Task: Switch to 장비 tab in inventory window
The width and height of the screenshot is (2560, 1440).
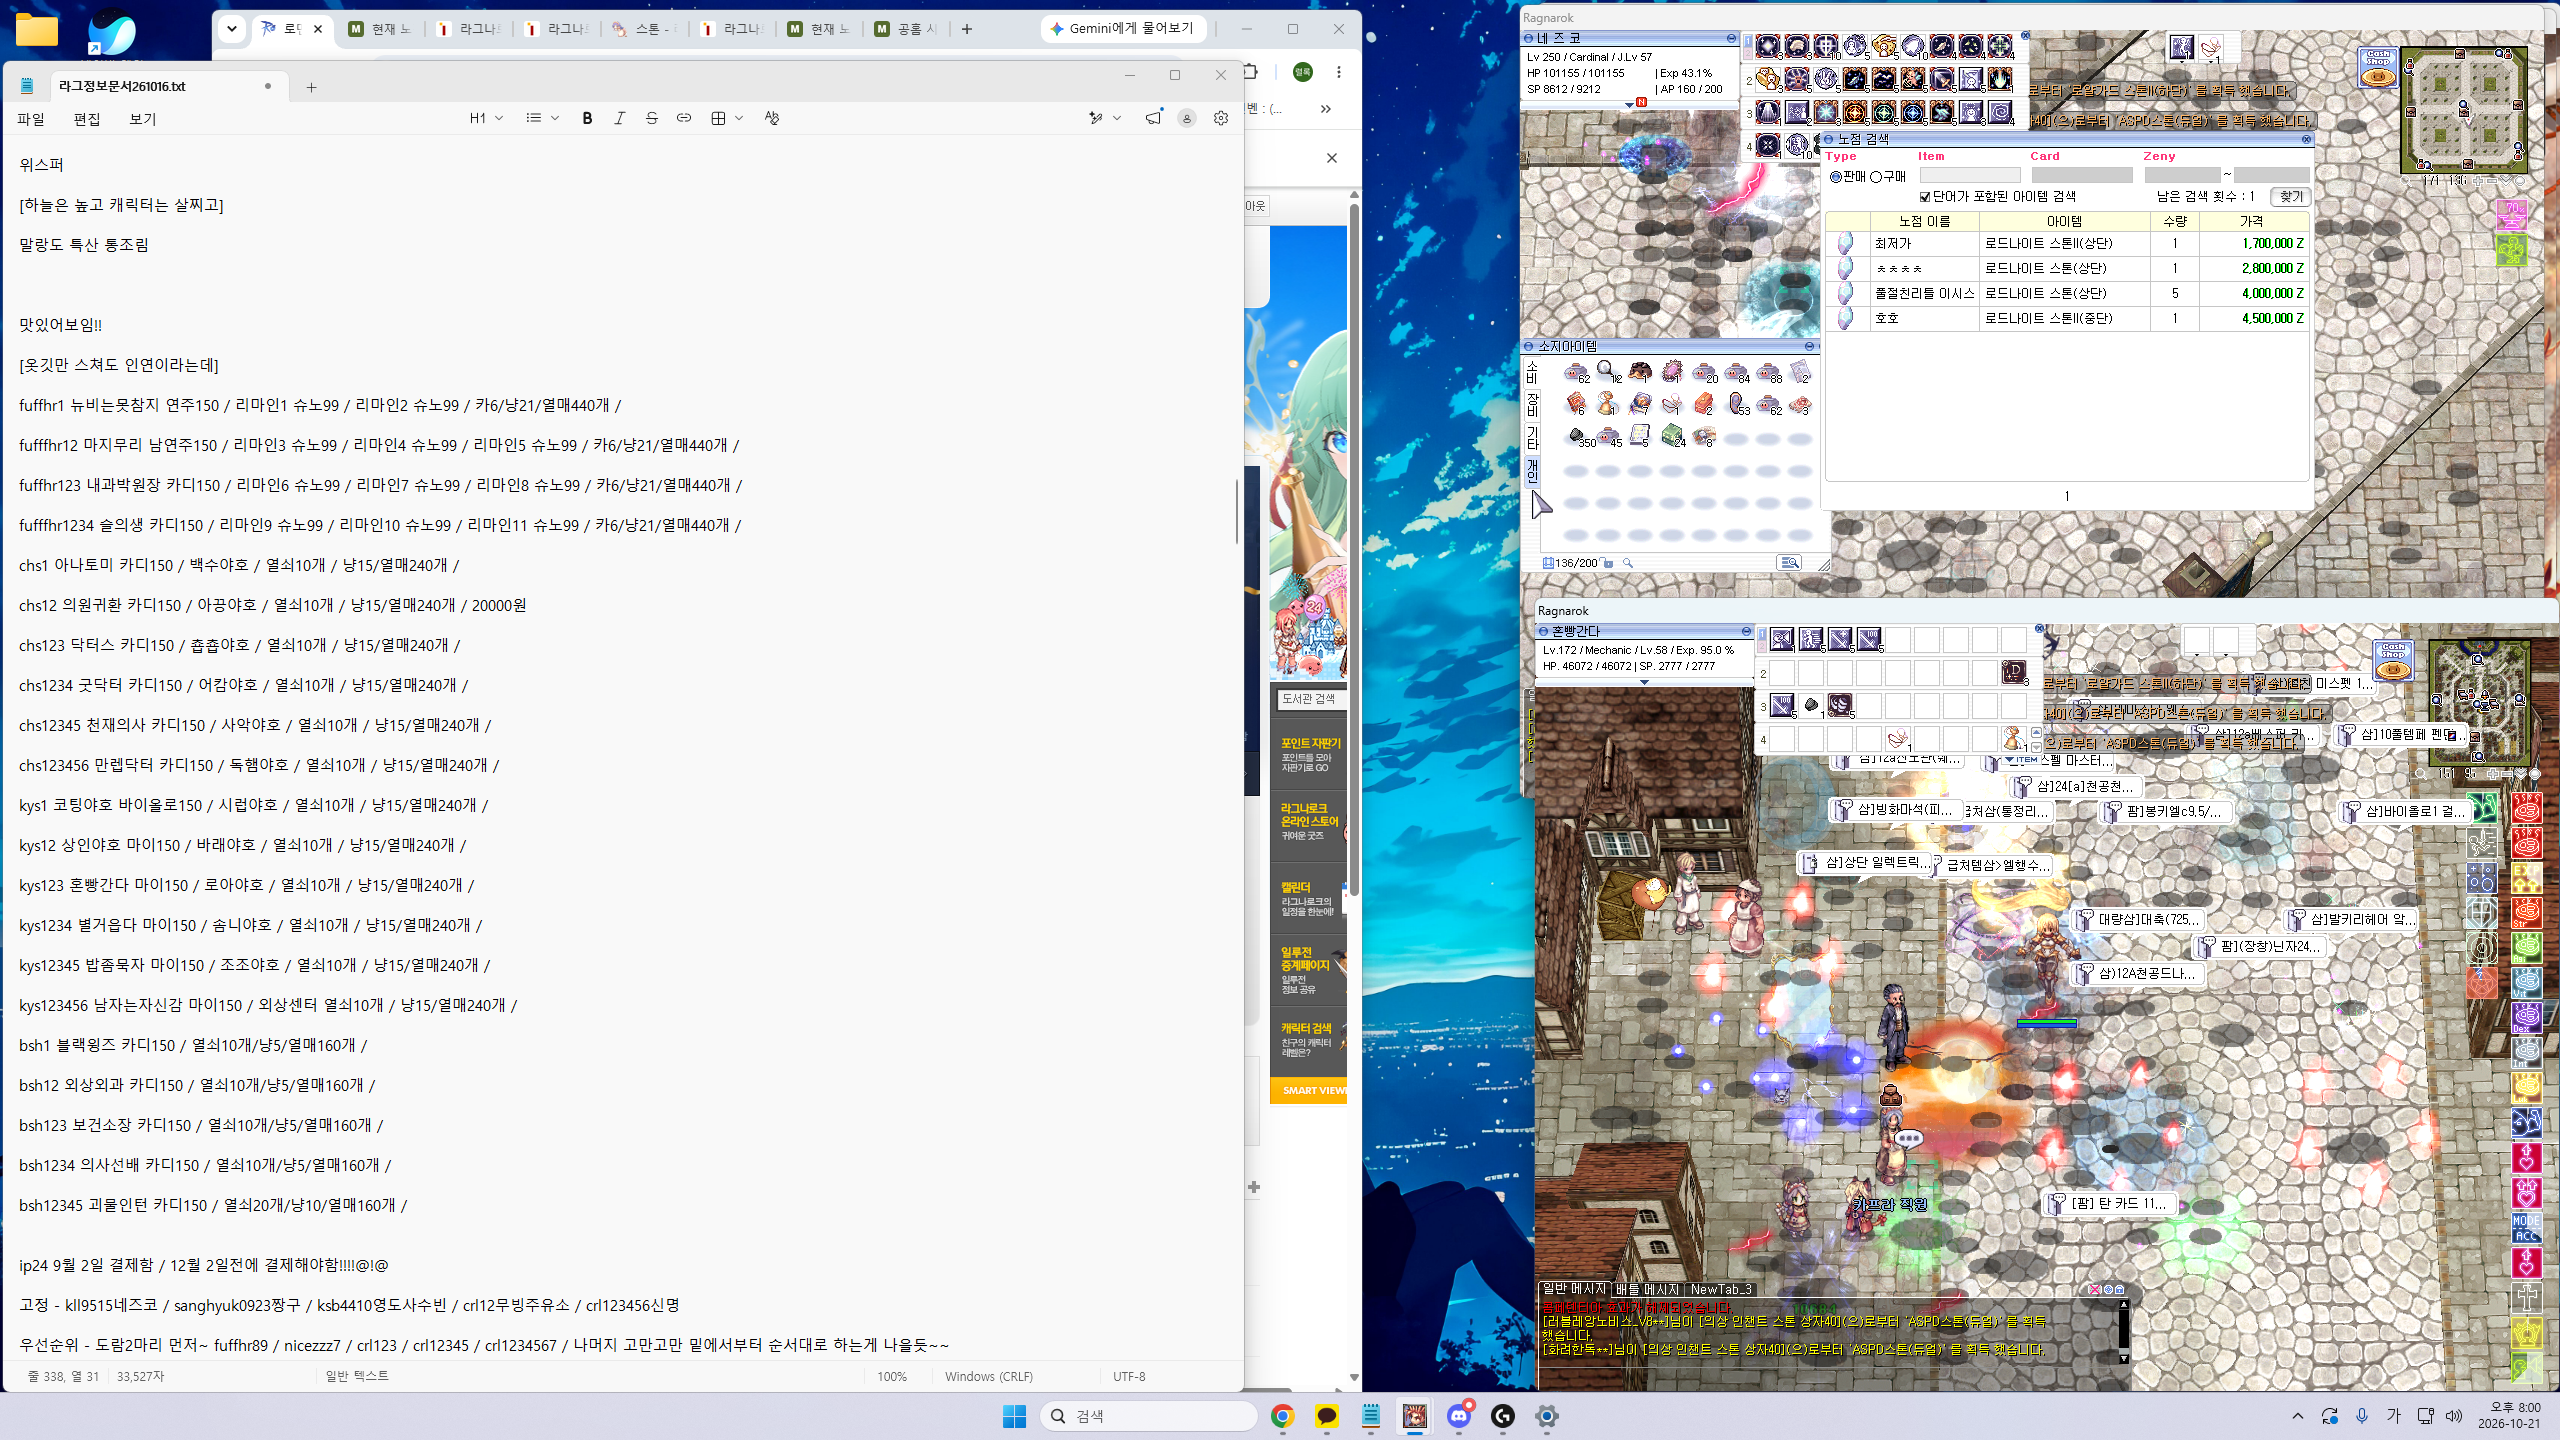Action: [1533, 403]
